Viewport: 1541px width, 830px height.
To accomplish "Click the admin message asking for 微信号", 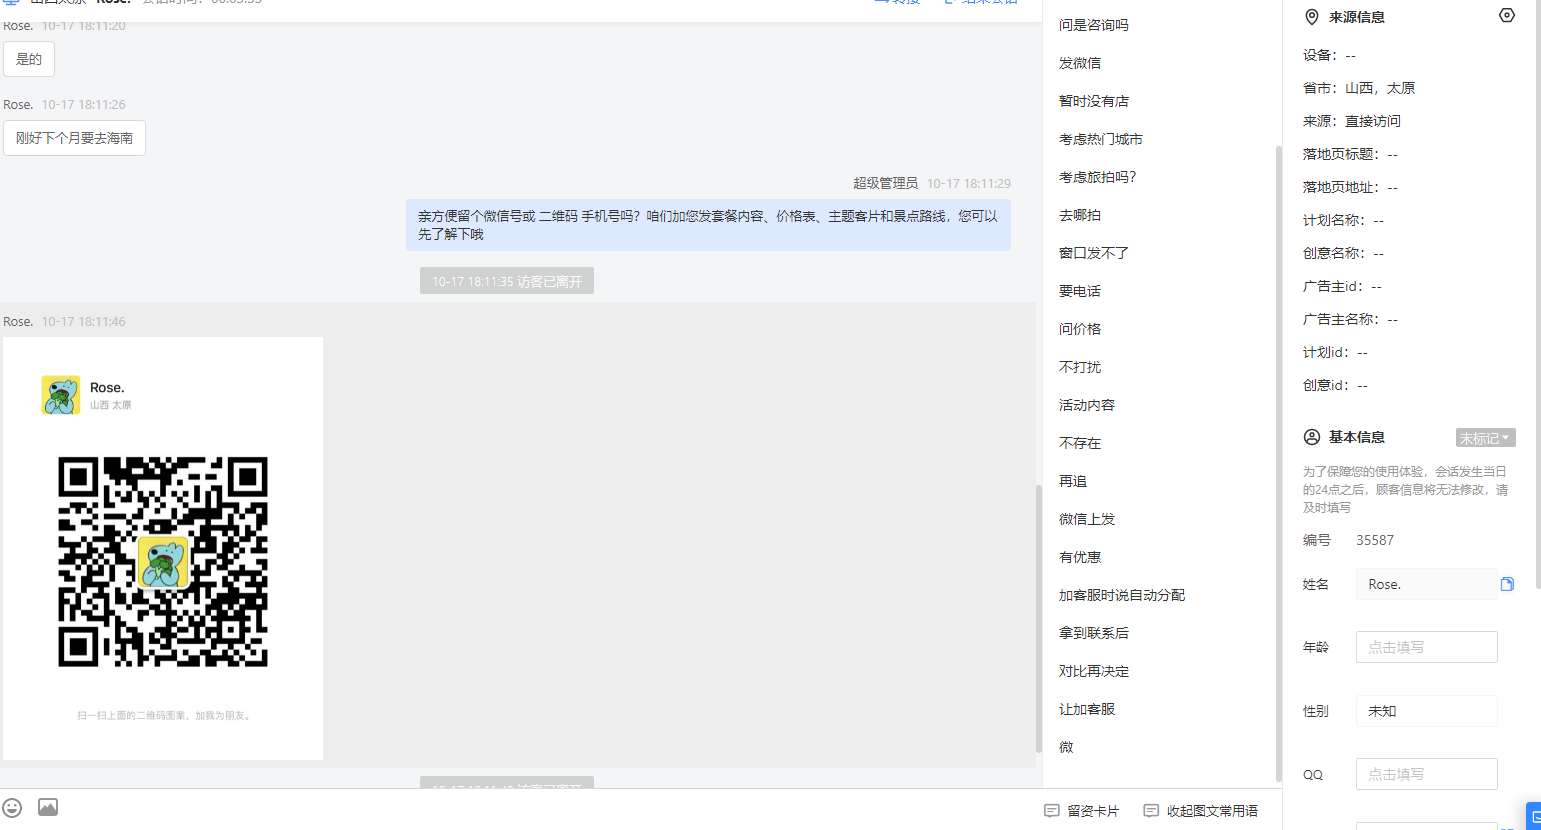I will (708, 225).
